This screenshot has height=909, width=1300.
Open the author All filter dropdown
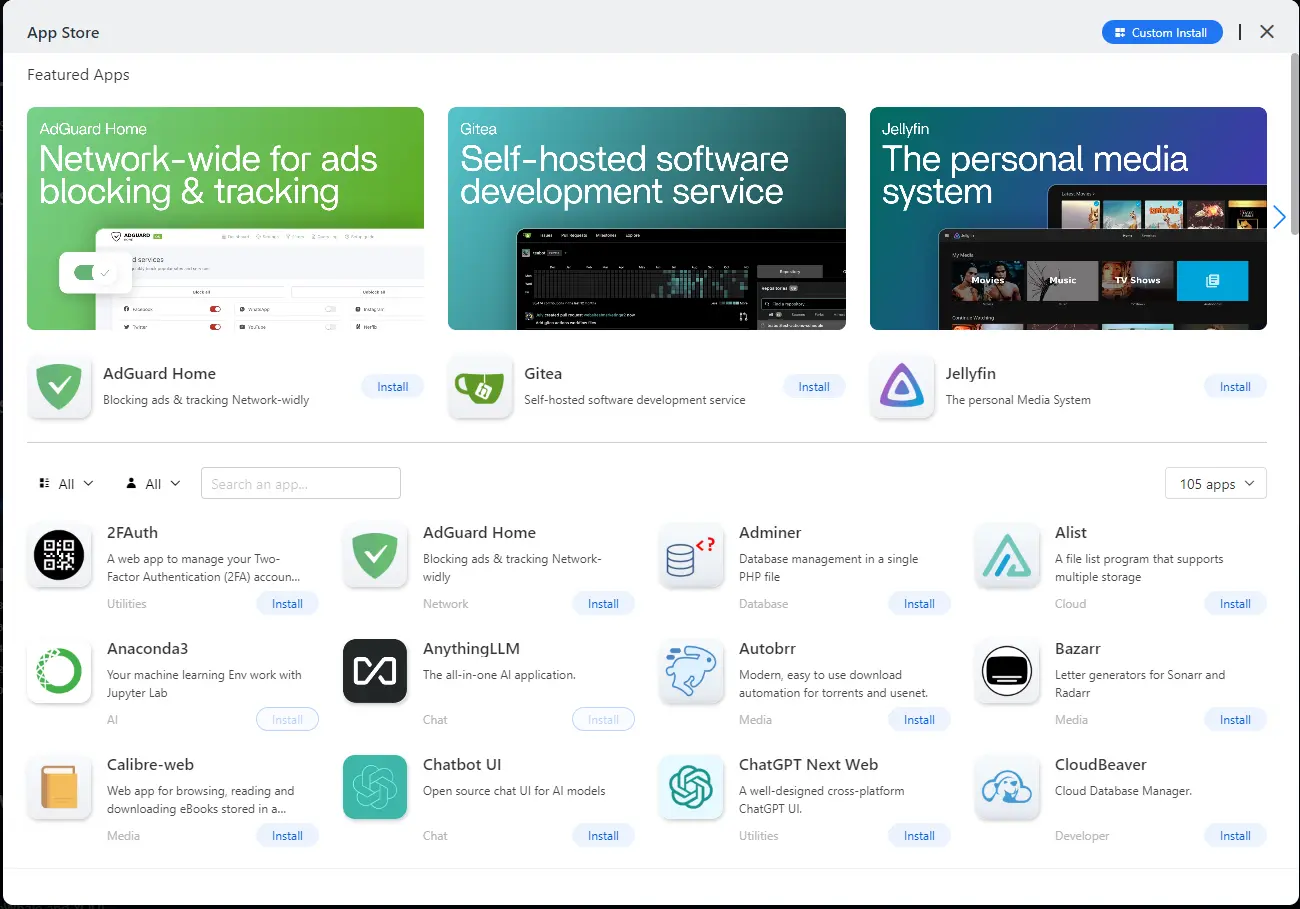pyautogui.click(x=153, y=484)
